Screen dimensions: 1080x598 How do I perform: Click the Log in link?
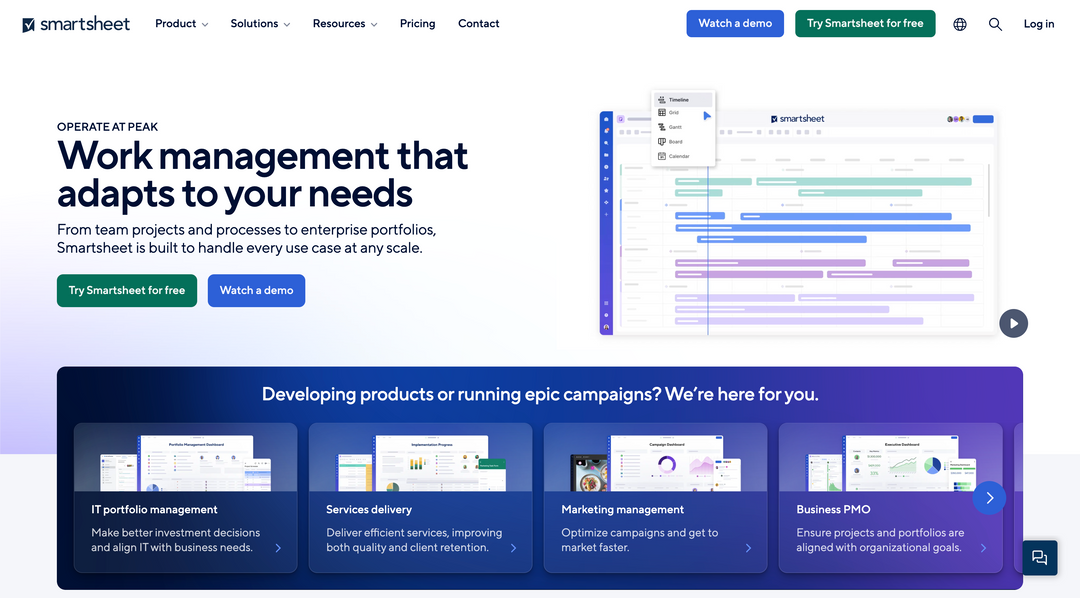(1039, 24)
